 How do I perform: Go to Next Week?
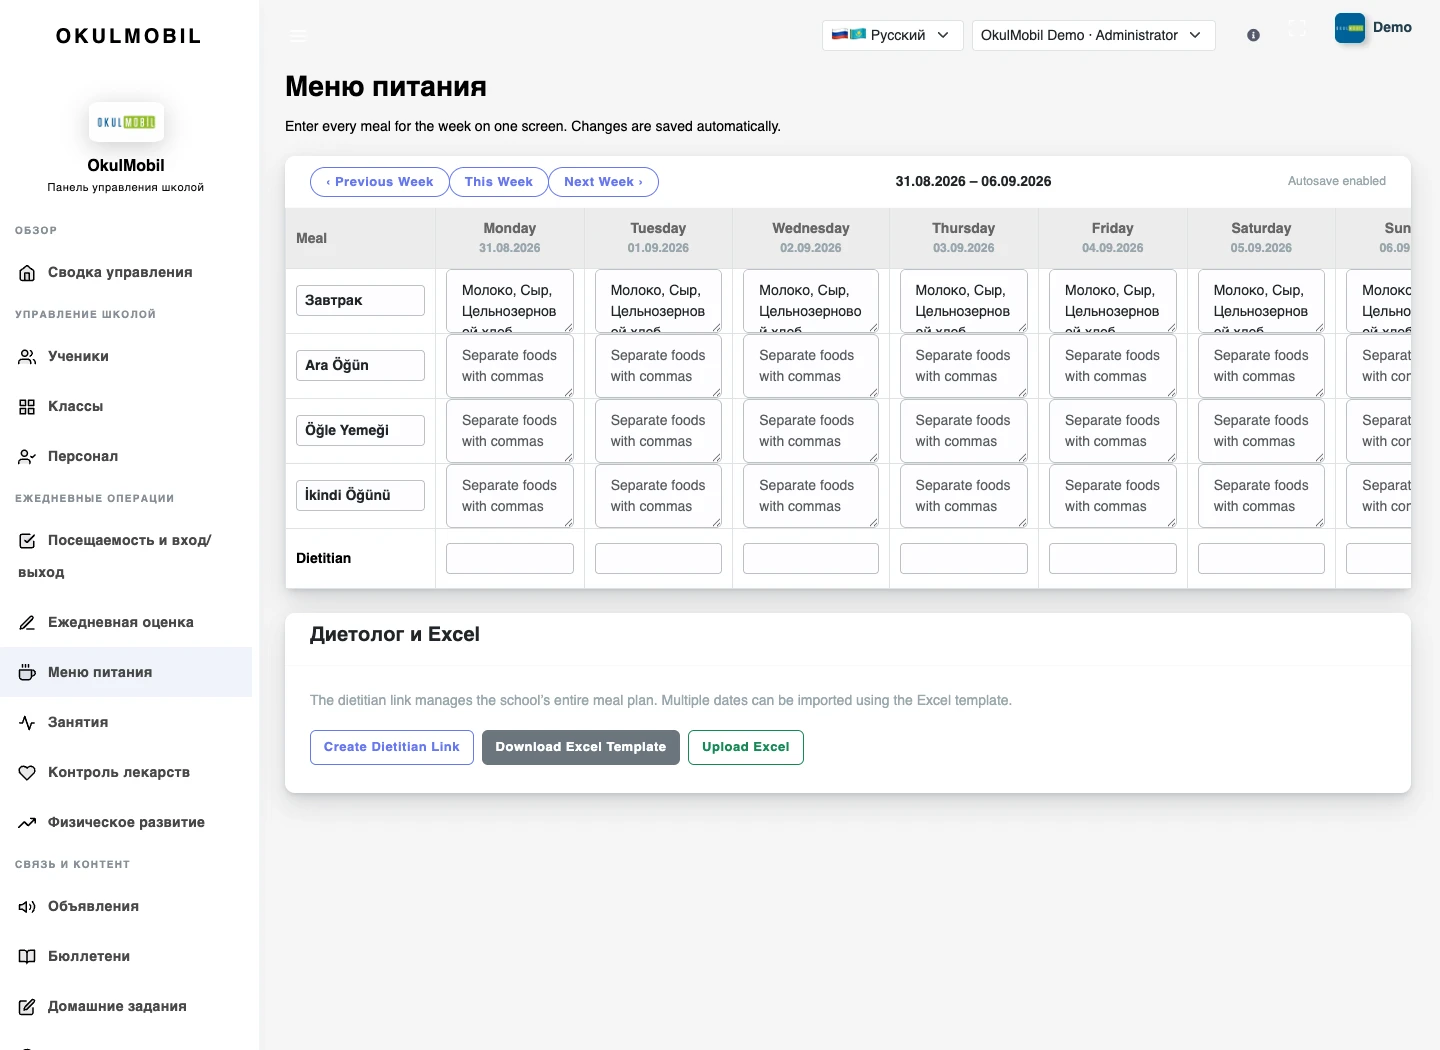point(603,182)
